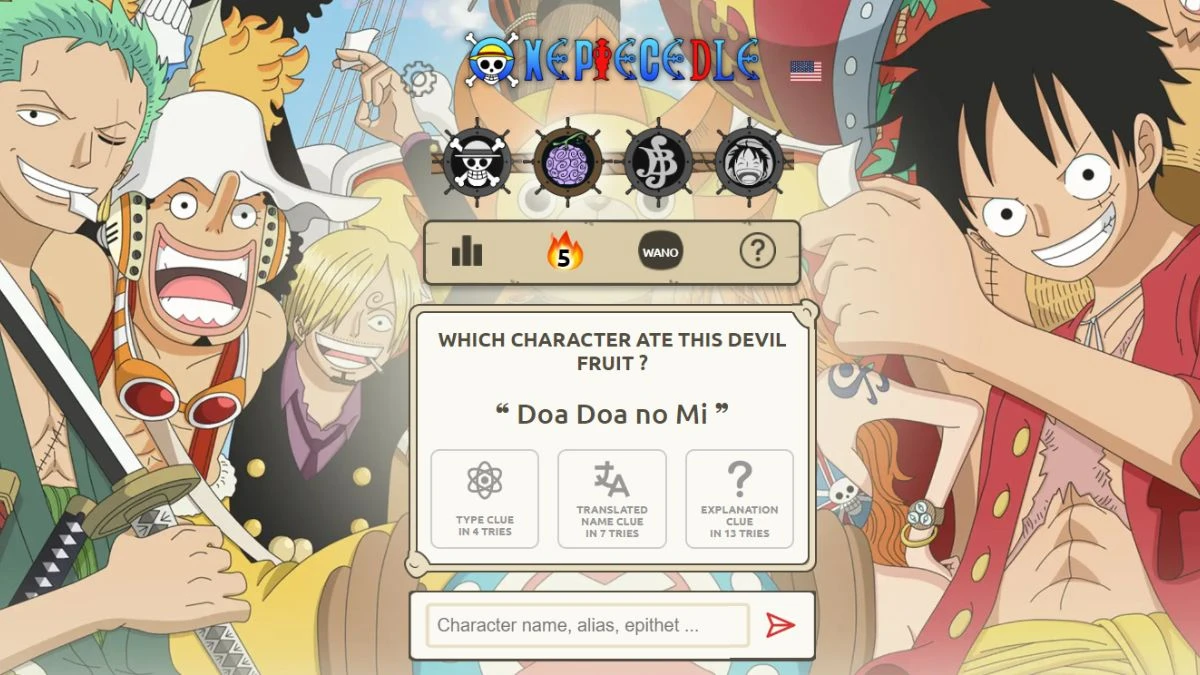Viewport: 1200px width, 675px height.
Task: Open the bar chart statistics icon
Action: coord(467,252)
